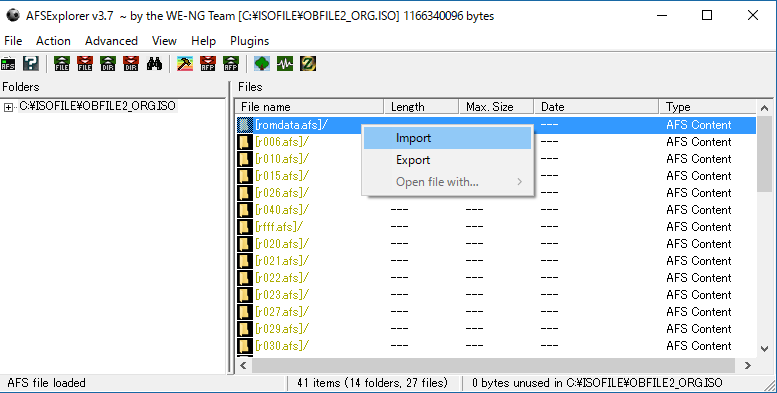Click the folder icon beside [r023.afs]/
The width and height of the screenshot is (777, 393).
(245, 295)
